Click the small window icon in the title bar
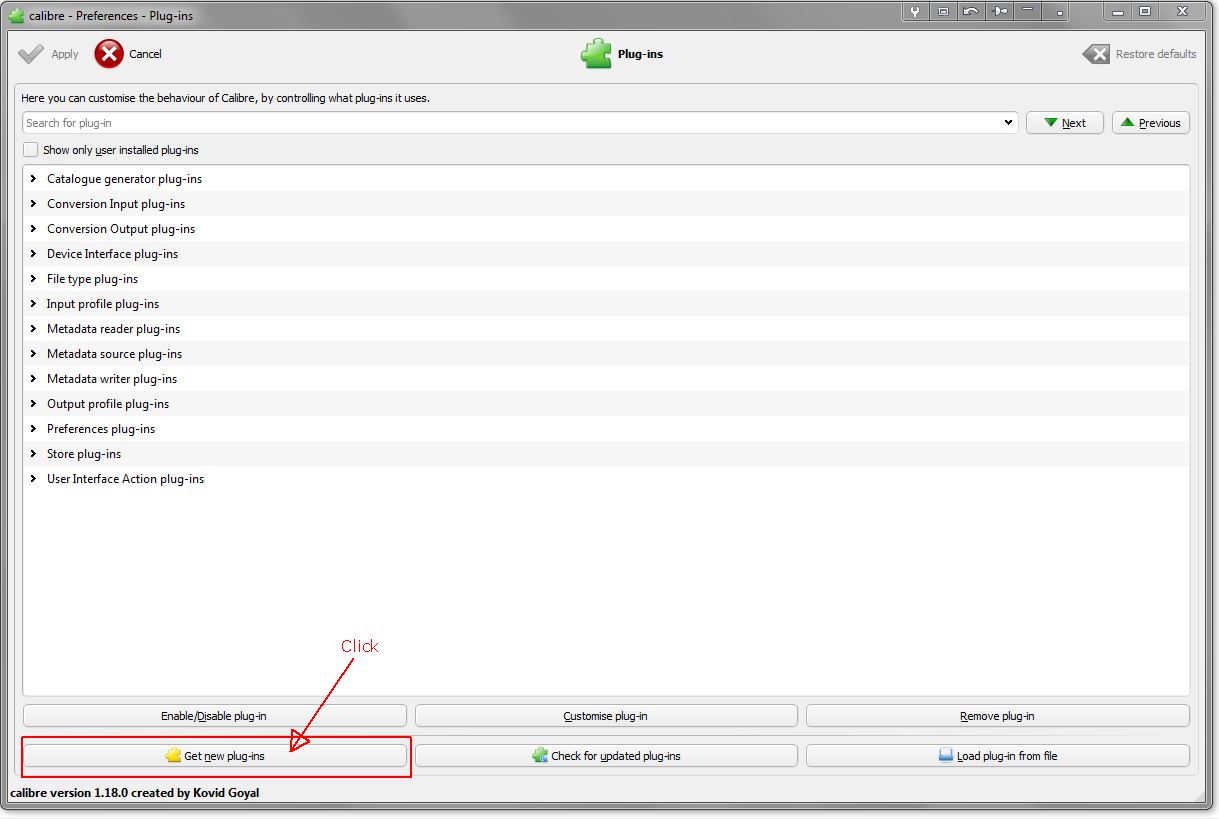Viewport: 1219px width, 819px height. point(943,11)
